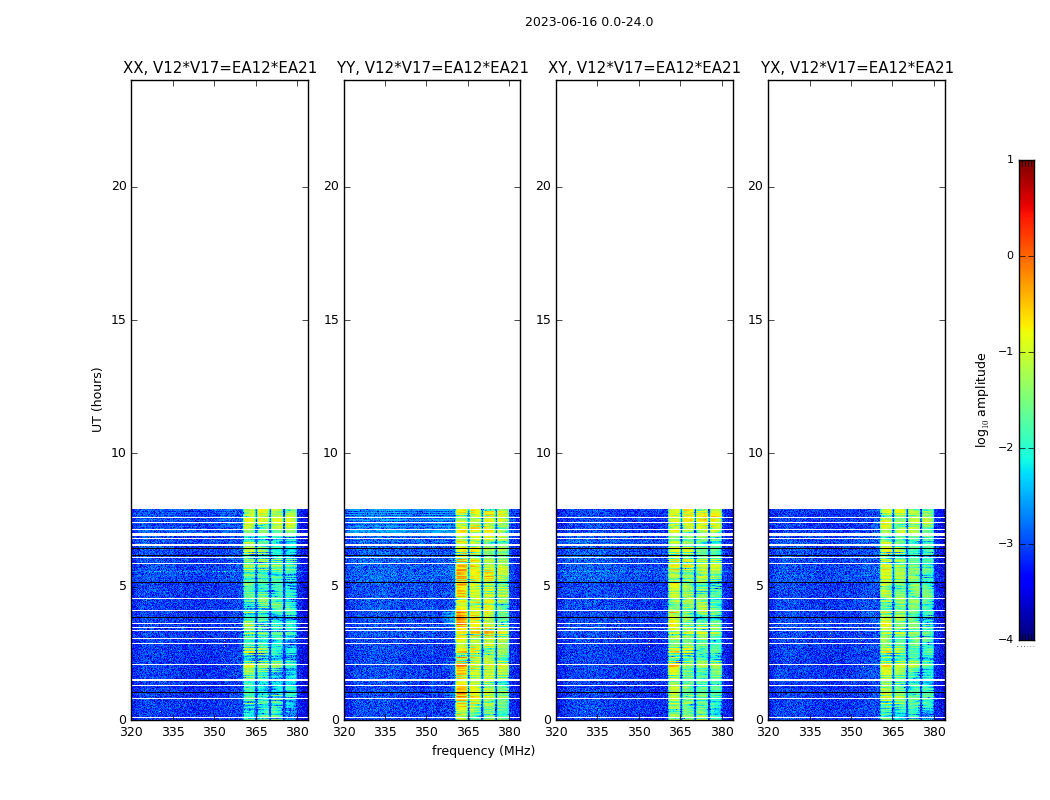The height and width of the screenshot is (800, 1050).
Task: Select the XX panel title text
Action: pyautogui.click(x=220, y=68)
